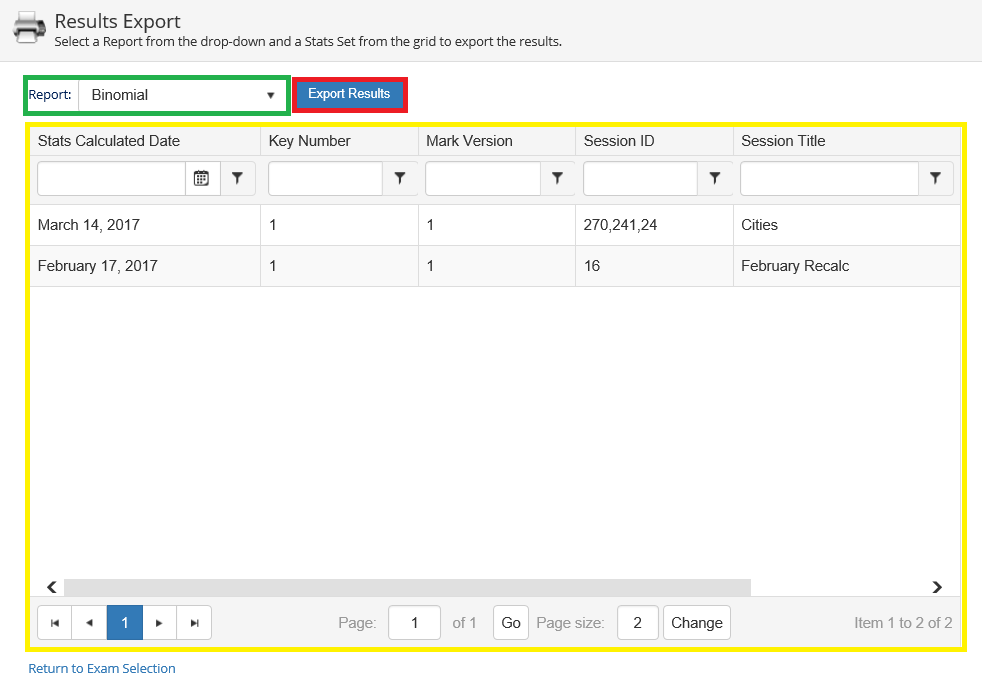This screenshot has width=982, height=687.
Task: Click filter icon for Stats Calculated Date
Action: (x=237, y=178)
